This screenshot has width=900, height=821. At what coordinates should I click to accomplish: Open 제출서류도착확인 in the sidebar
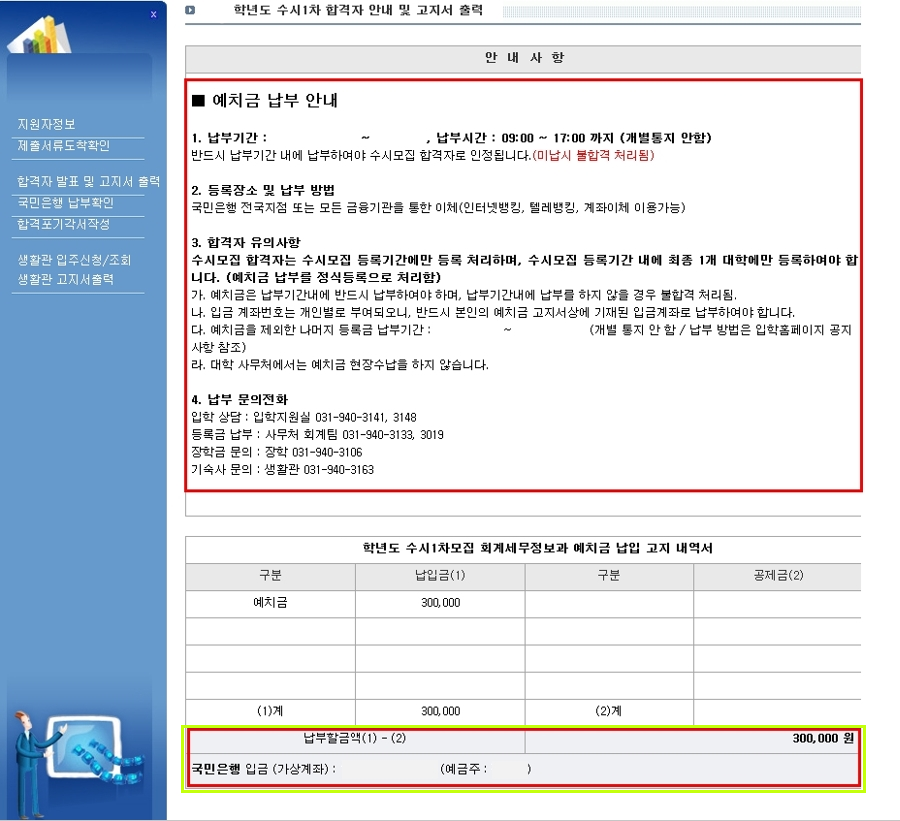63,146
